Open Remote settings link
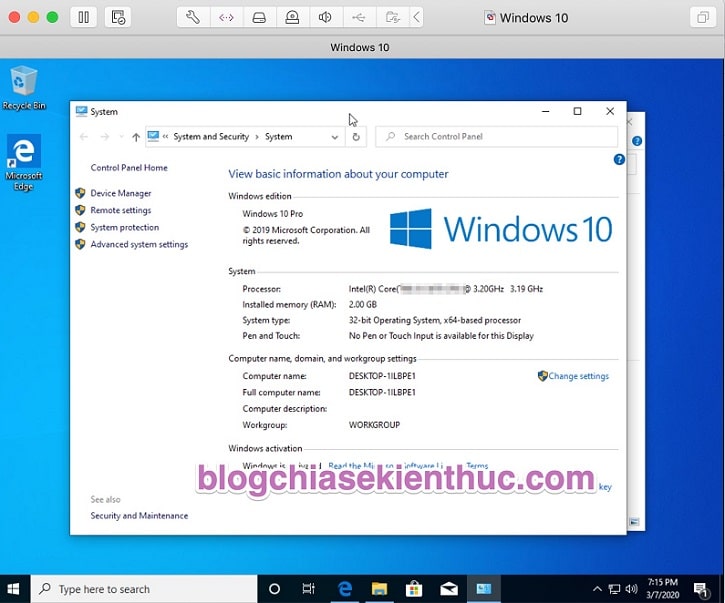 (x=121, y=210)
